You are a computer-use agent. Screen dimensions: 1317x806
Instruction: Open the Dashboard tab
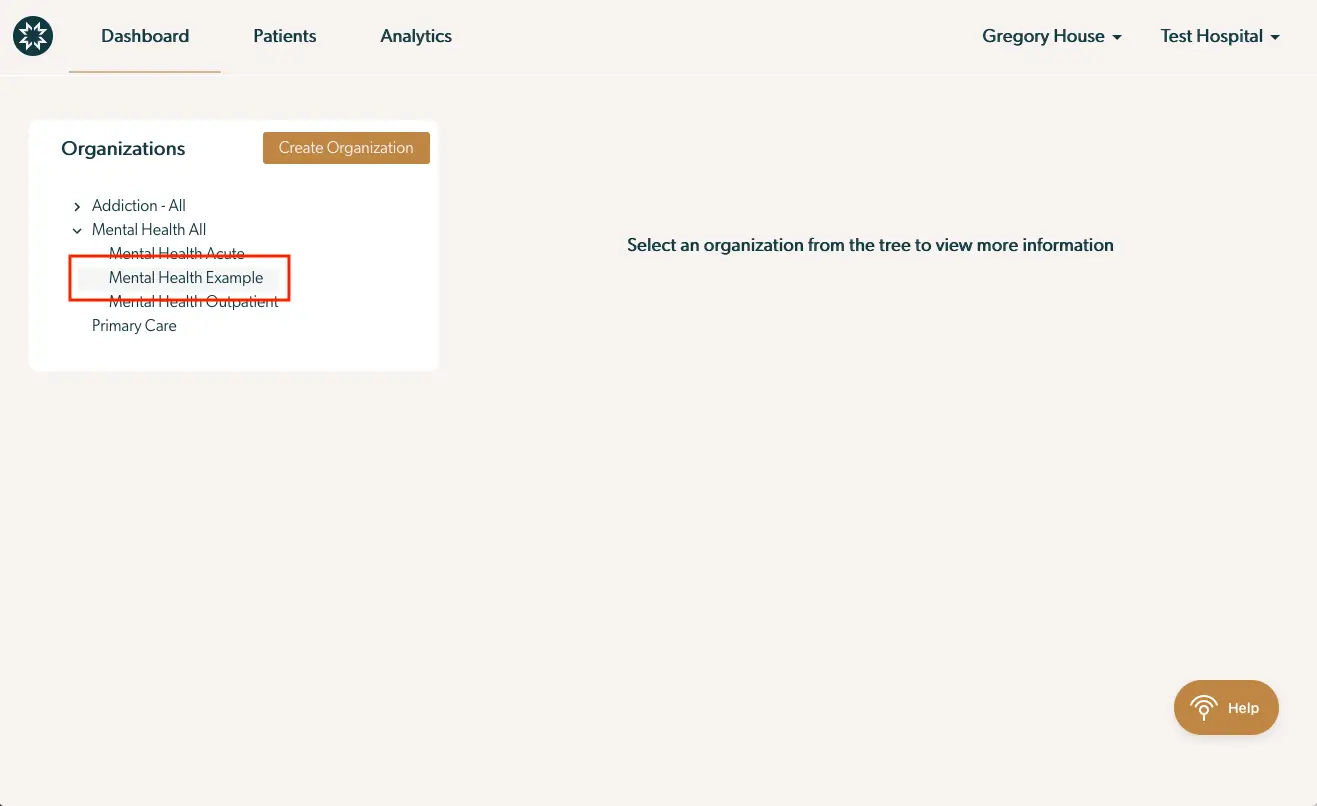144,36
